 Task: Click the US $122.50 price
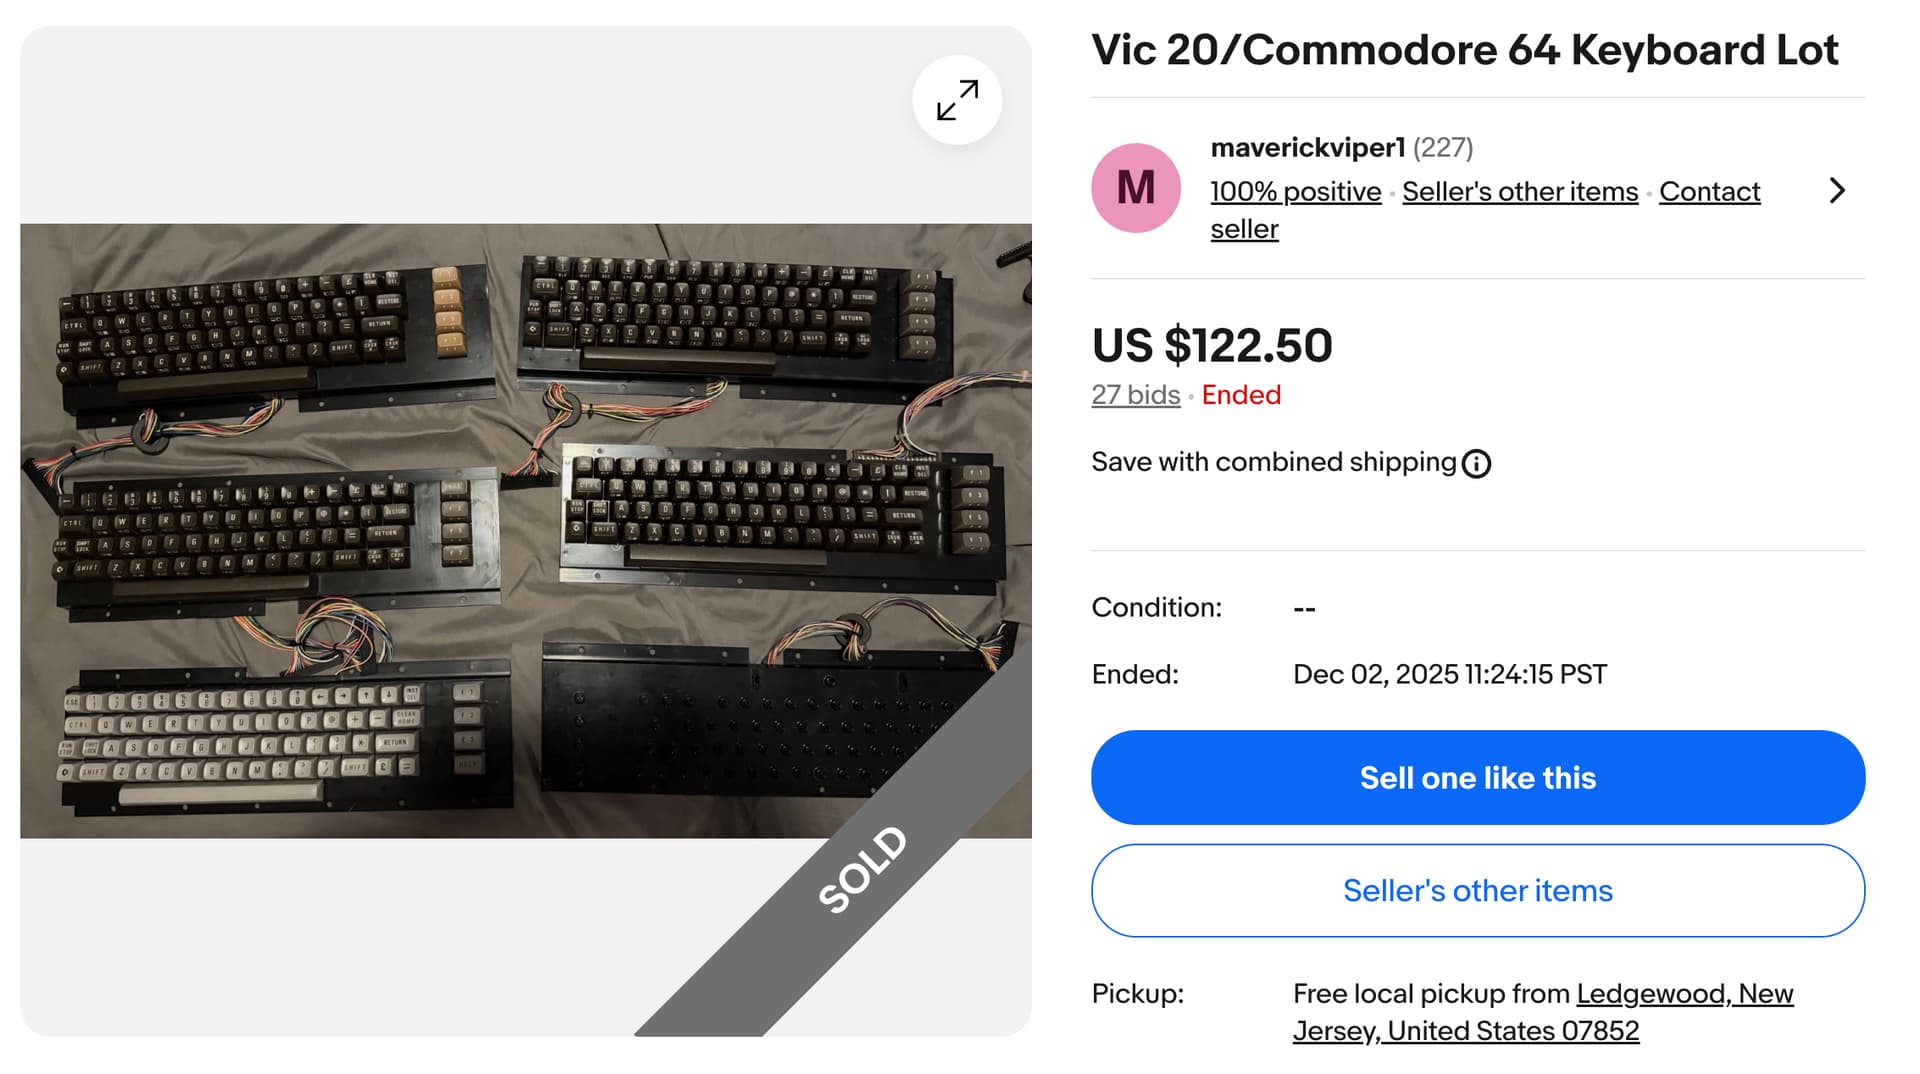1211,346
